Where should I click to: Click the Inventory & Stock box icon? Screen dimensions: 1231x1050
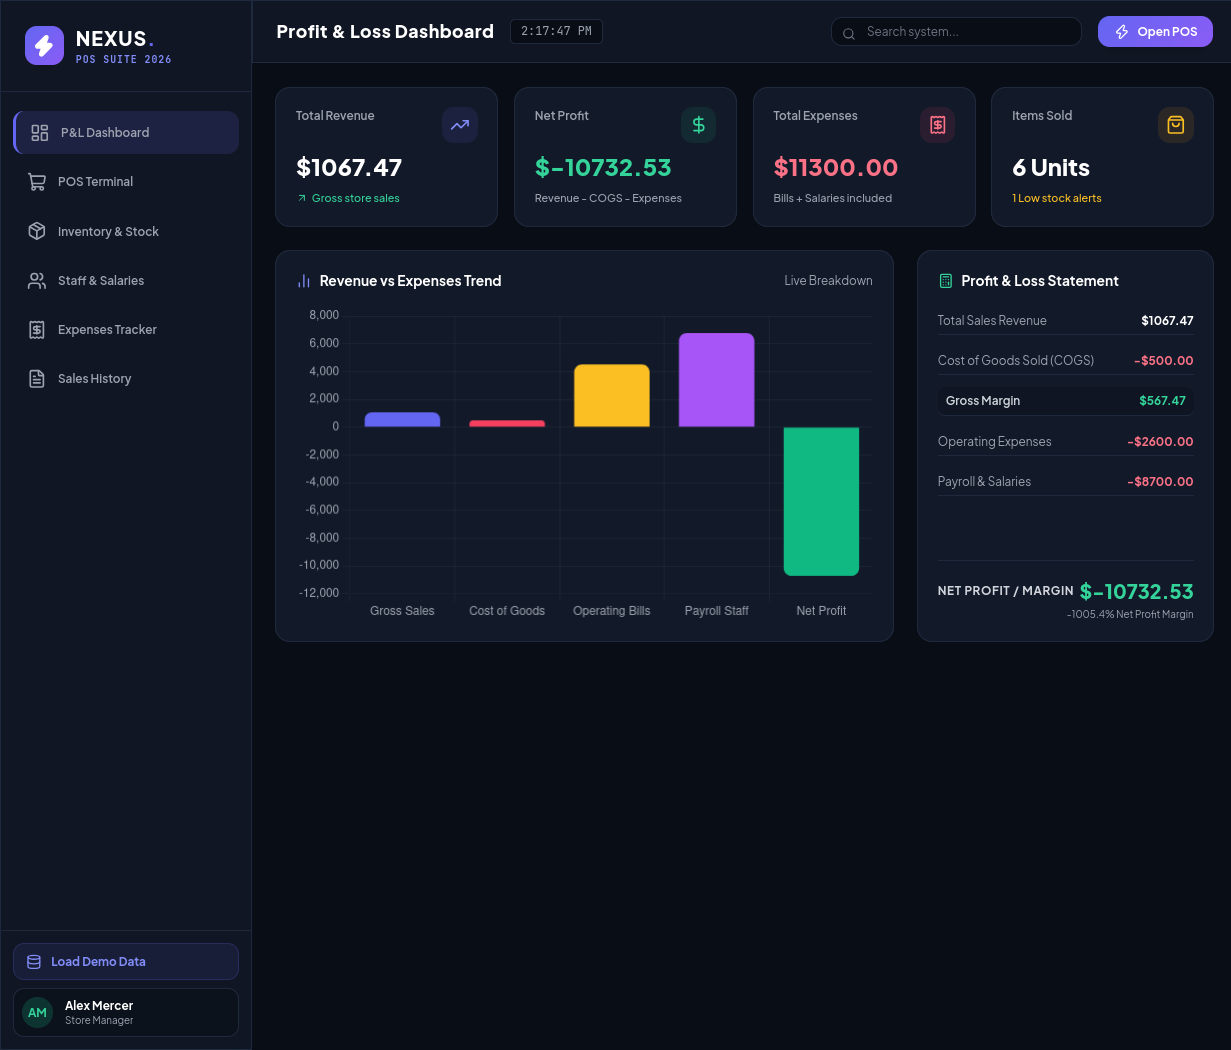coord(37,231)
